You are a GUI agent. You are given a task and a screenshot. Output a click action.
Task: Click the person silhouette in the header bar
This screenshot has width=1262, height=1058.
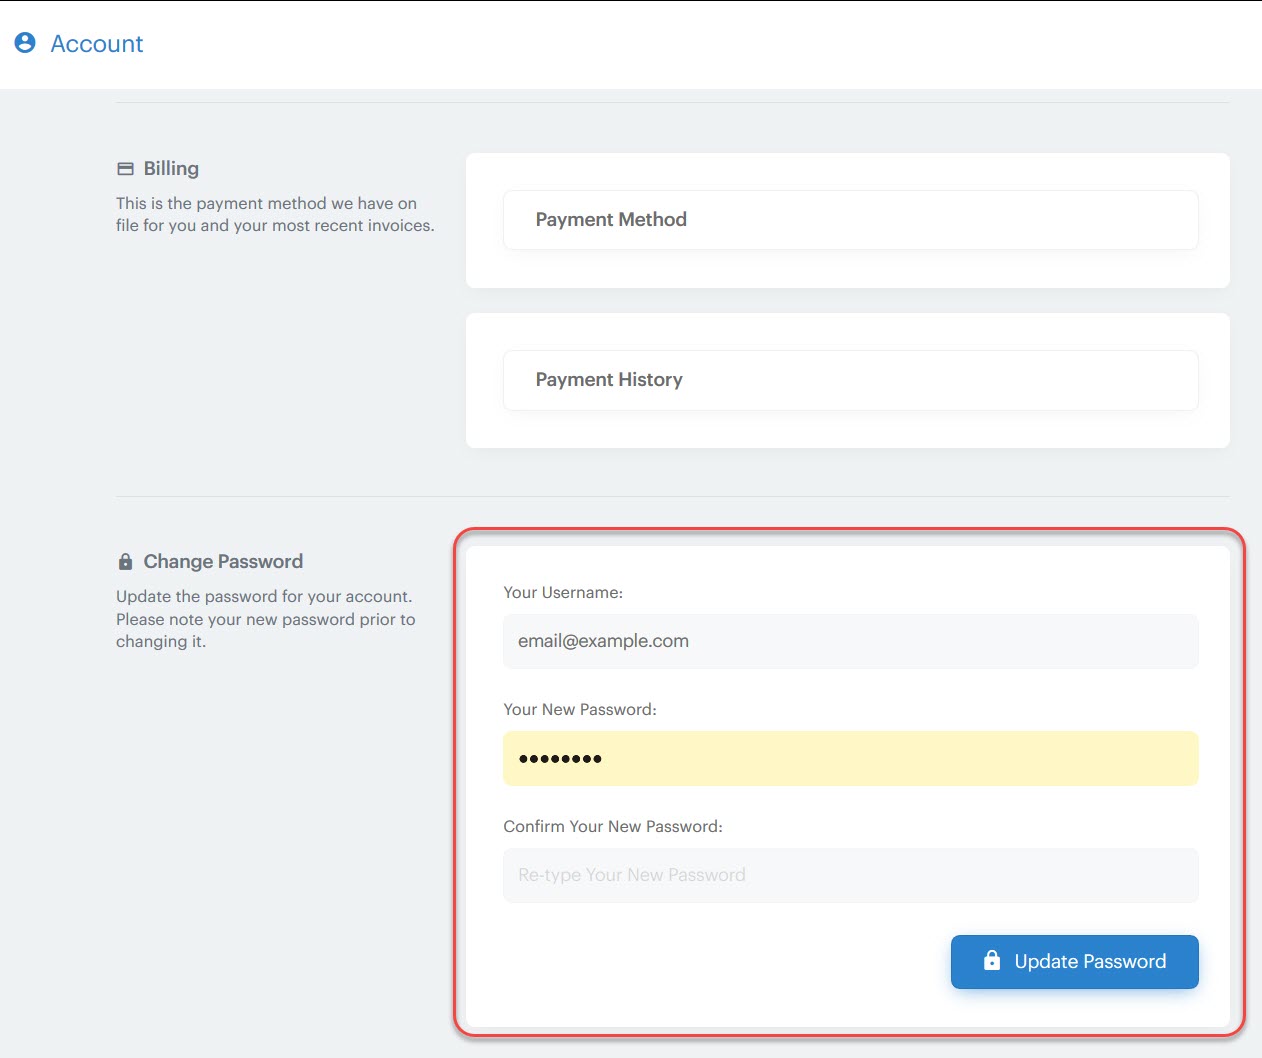click(x=25, y=43)
